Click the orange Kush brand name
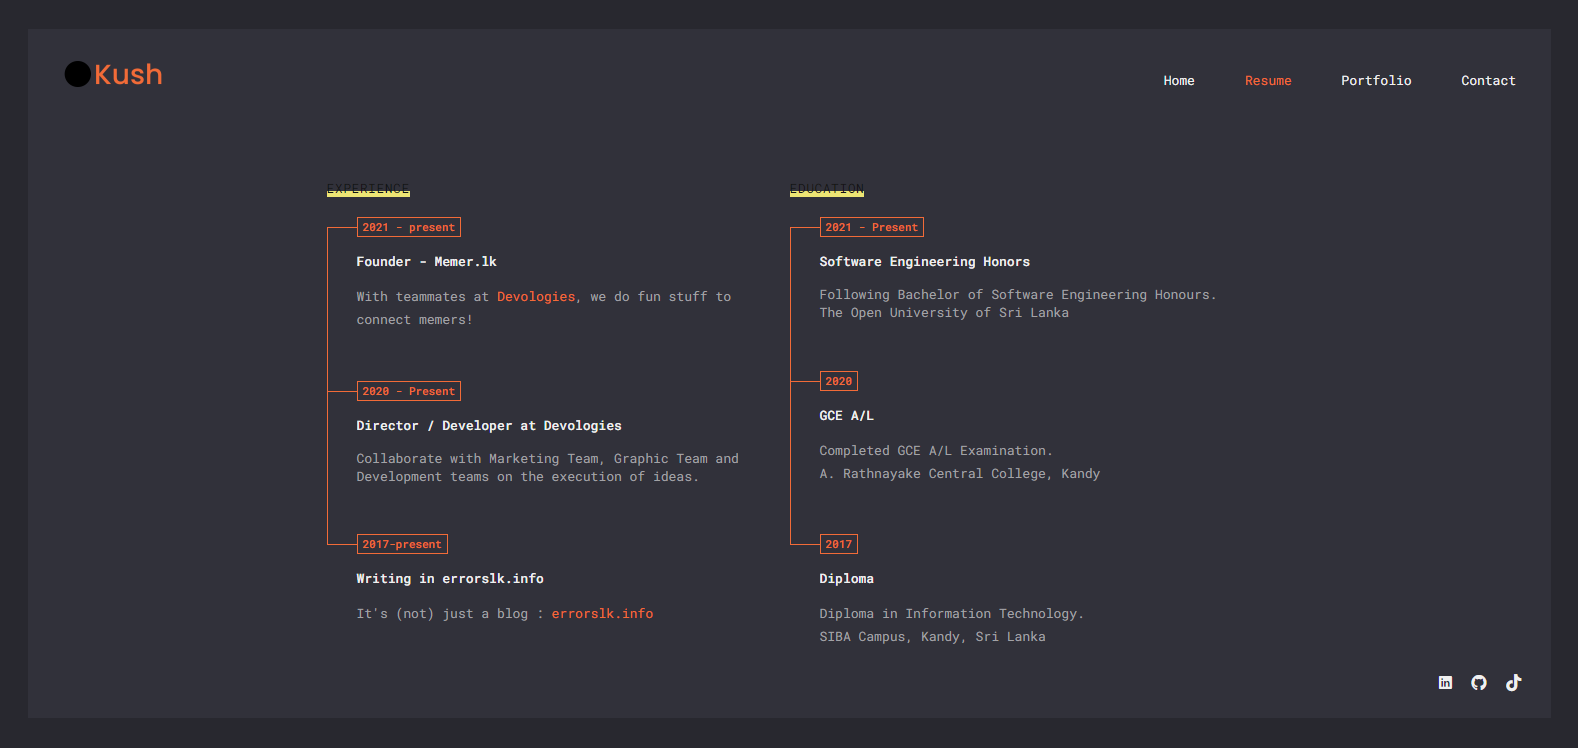 click(x=128, y=74)
